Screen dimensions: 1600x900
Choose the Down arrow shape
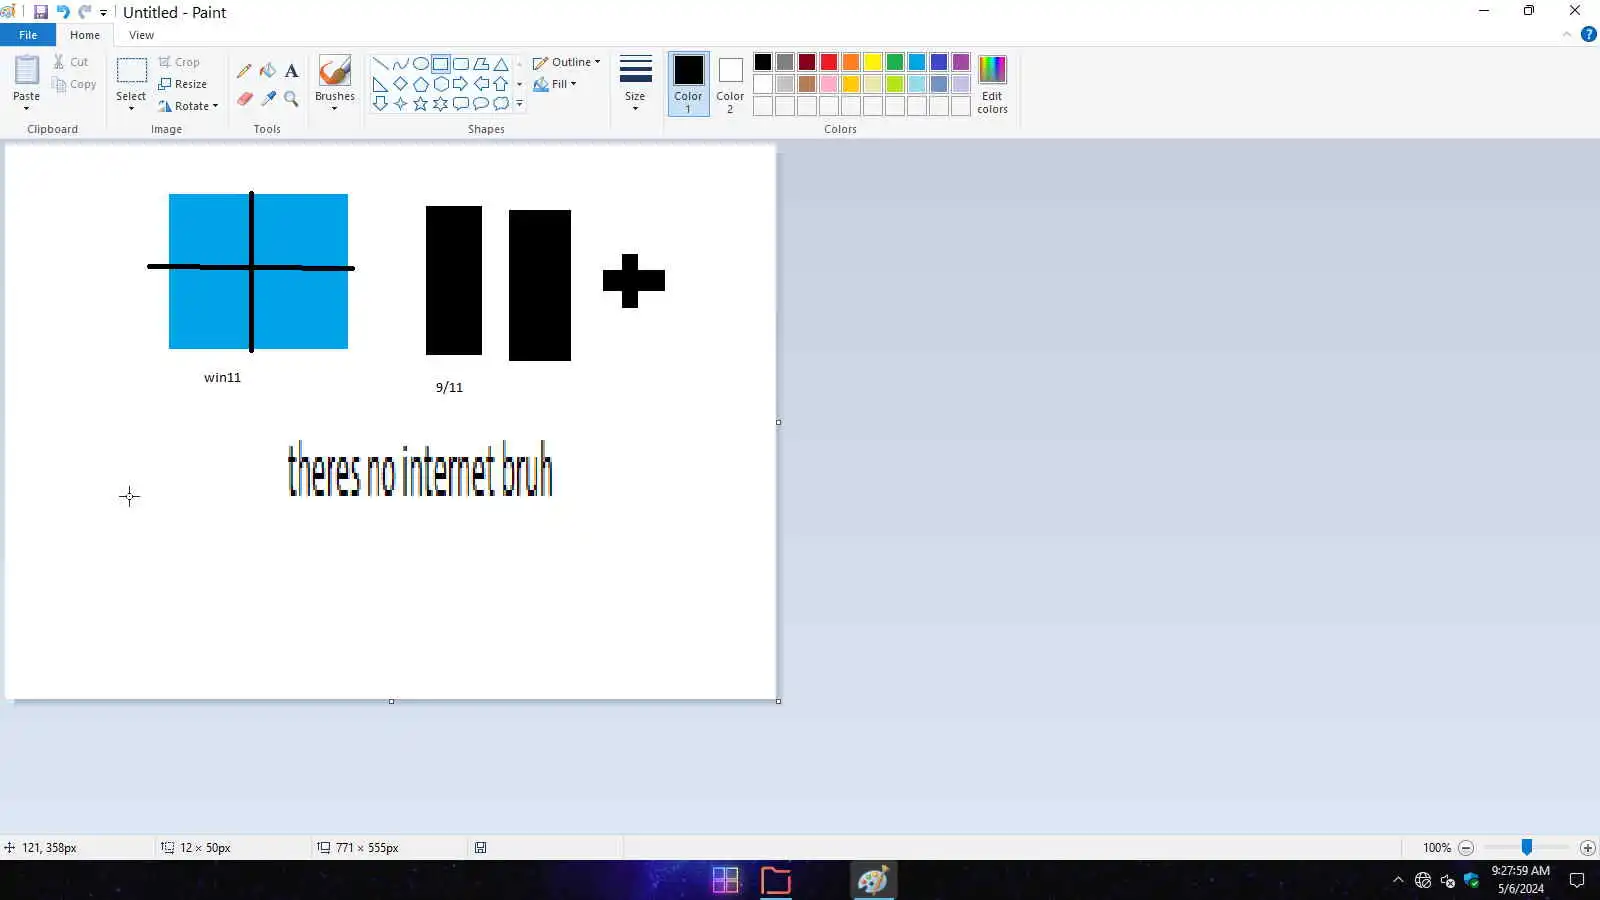click(x=380, y=103)
